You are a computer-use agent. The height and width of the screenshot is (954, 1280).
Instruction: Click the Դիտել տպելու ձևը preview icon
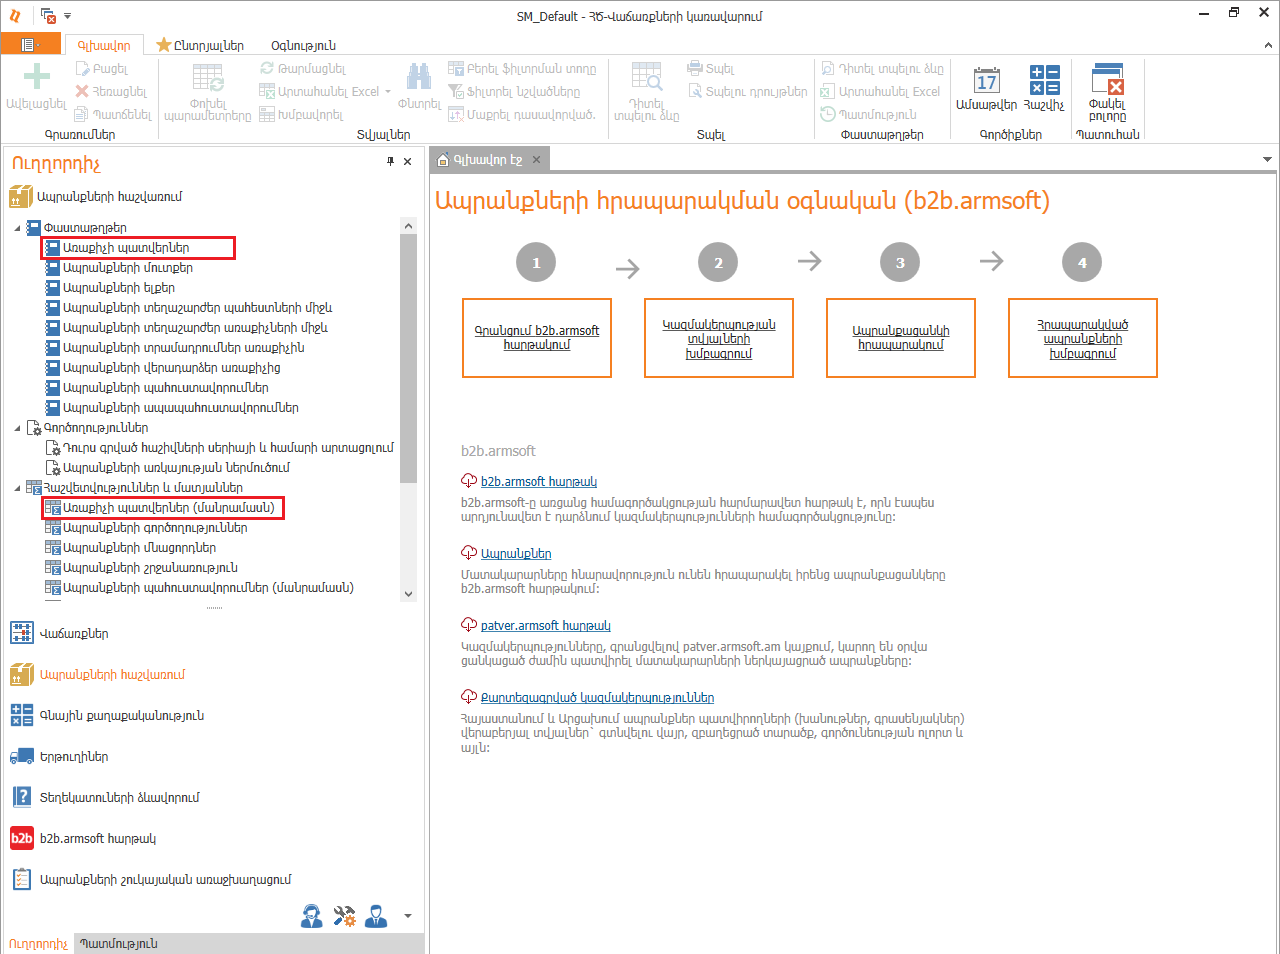pyautogui.click(x=647, y=77)
